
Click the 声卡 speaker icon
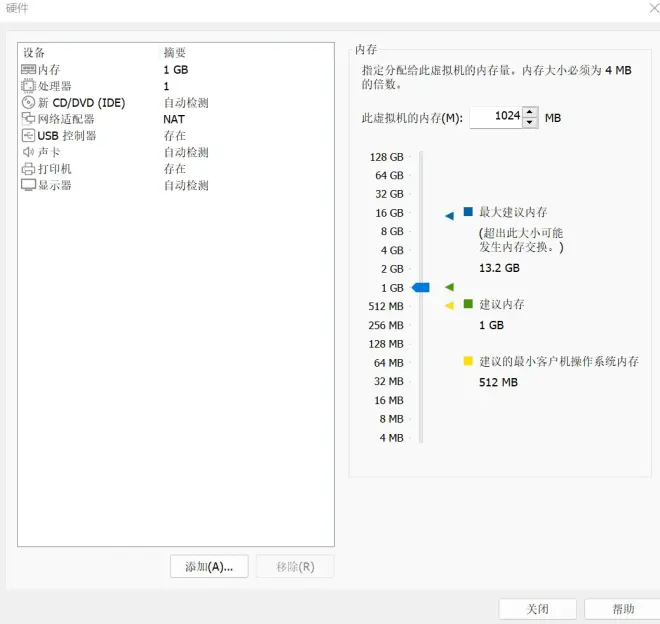(x=28, y=152)
